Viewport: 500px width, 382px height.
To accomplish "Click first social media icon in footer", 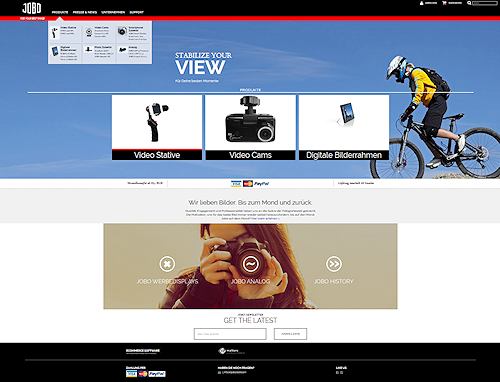I will (337, 372).
